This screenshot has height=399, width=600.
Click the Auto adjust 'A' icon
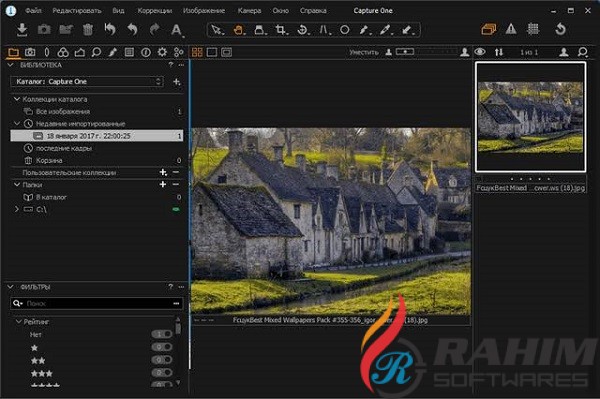tap(176, 30)
